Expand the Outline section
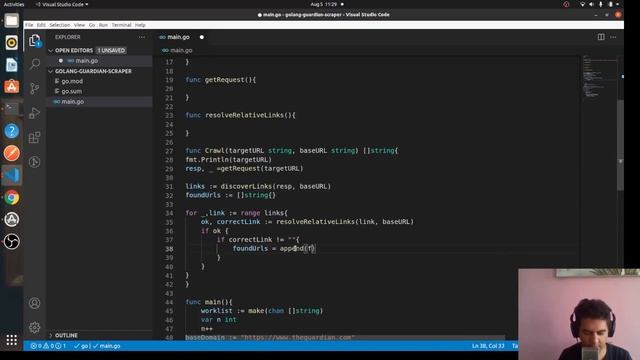This screenshot has height=360, width=640. tap(66, 336)
